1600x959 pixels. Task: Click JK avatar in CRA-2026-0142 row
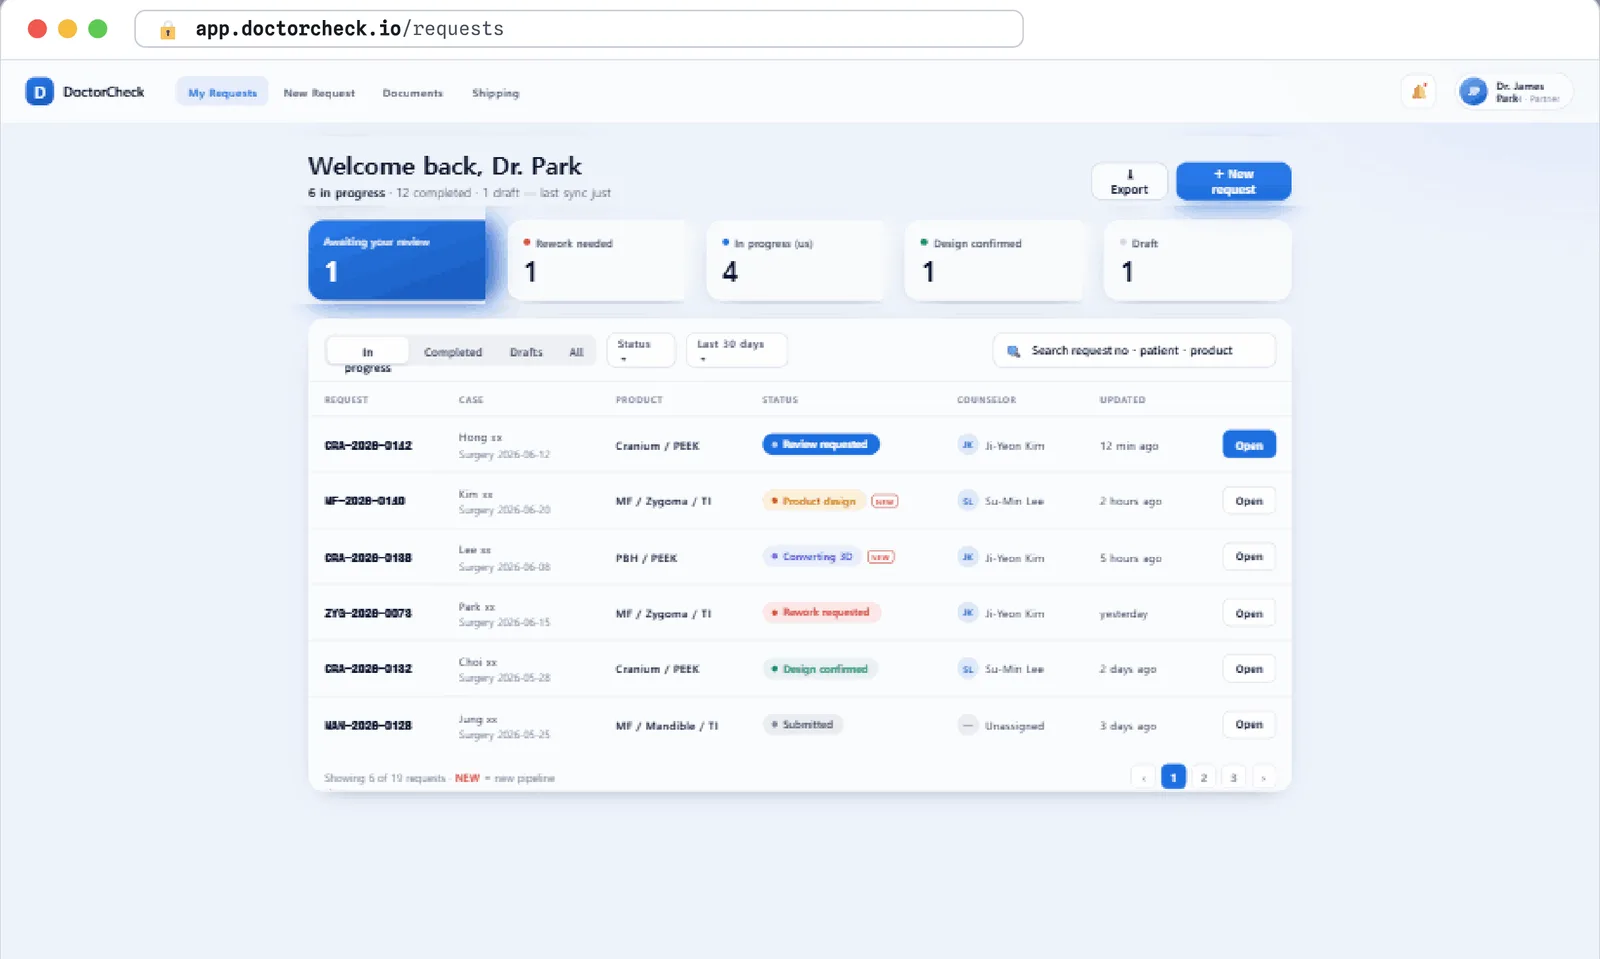pos(967,445)
